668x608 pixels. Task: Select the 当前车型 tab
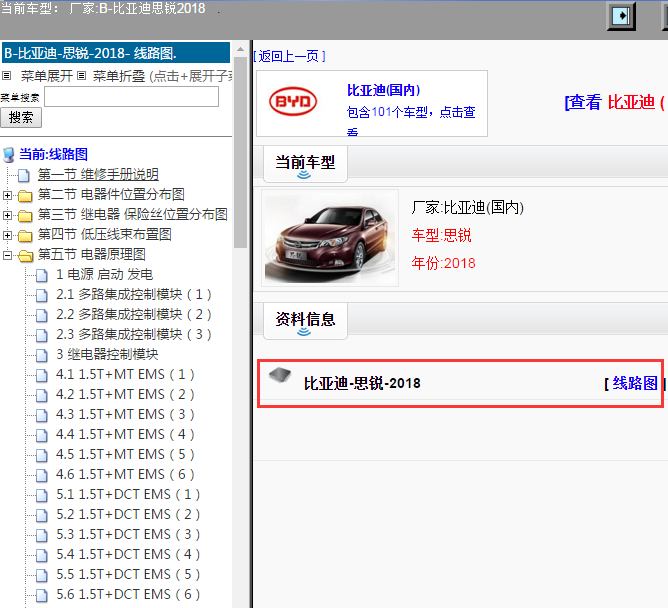pyautogui.click(x=305, y=164)
